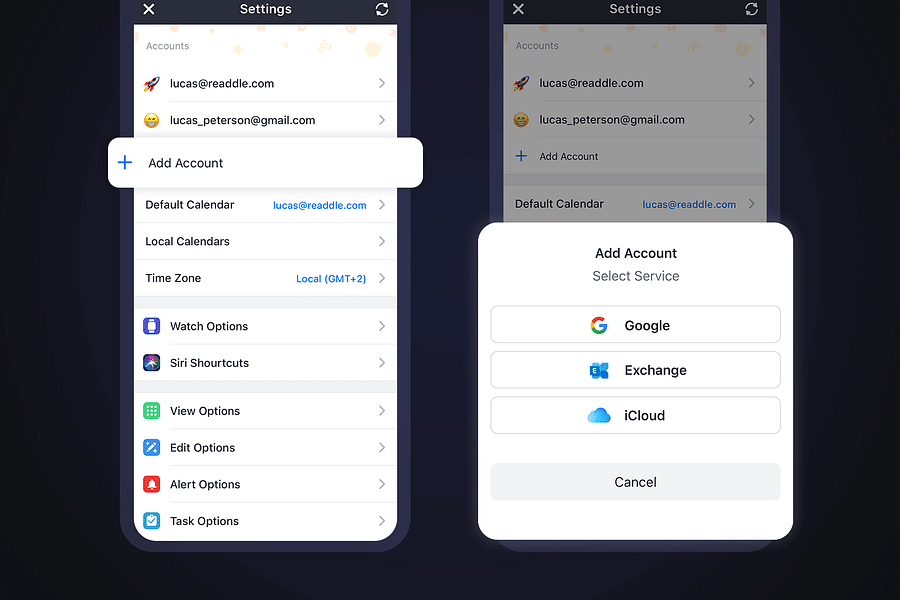This screenshot has width=900, height=600.
Task: Select the Watch Options icon
Action: (152, 326)
